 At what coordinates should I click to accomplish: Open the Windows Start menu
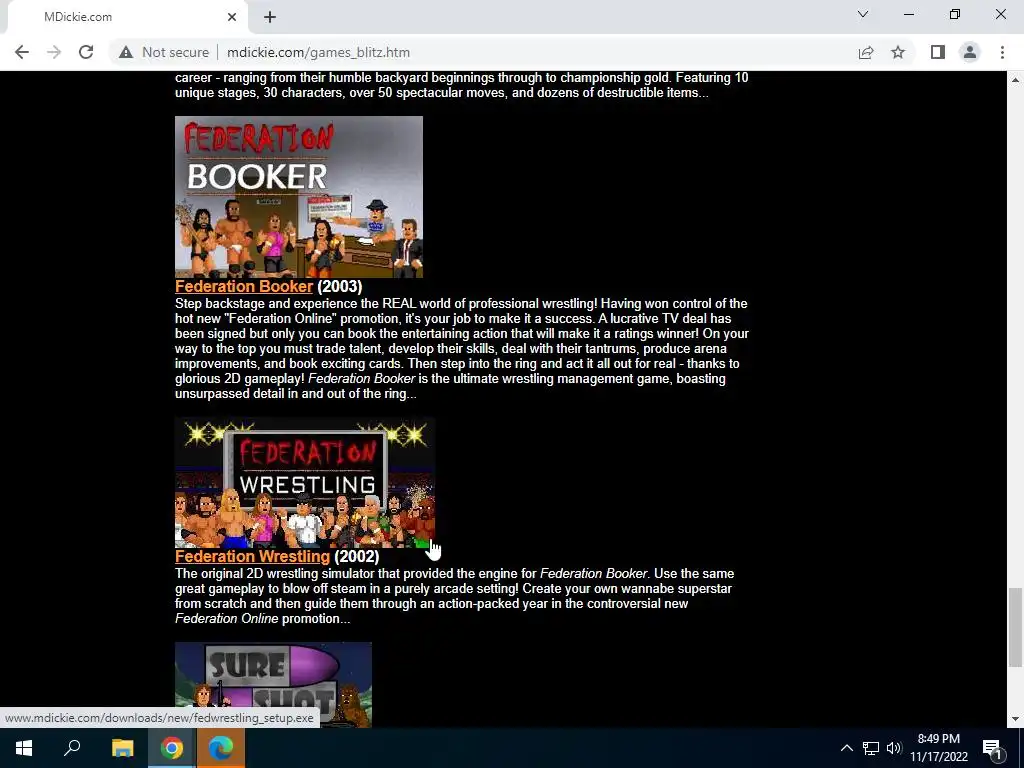tap(24, 748)
